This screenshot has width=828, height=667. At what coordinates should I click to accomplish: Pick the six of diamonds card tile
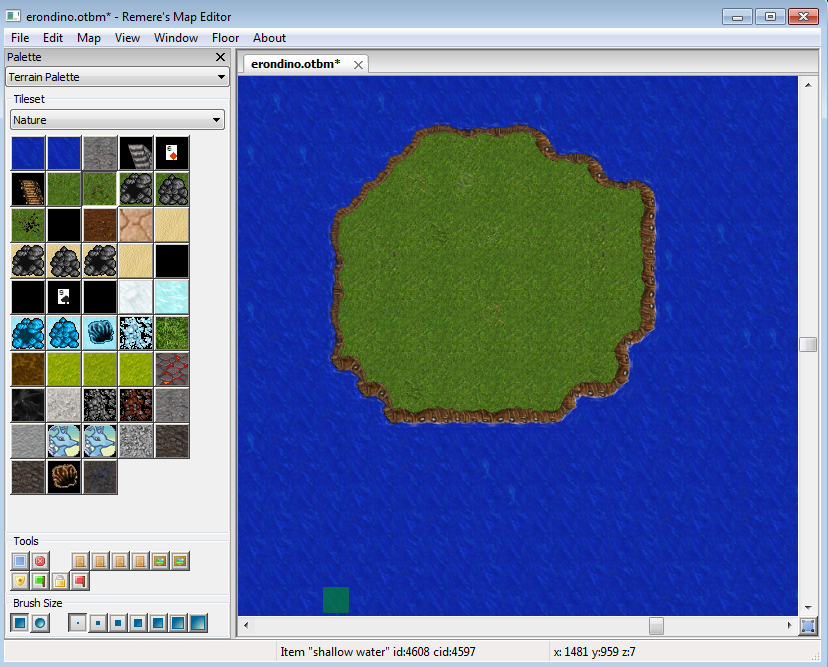point(172,153)
